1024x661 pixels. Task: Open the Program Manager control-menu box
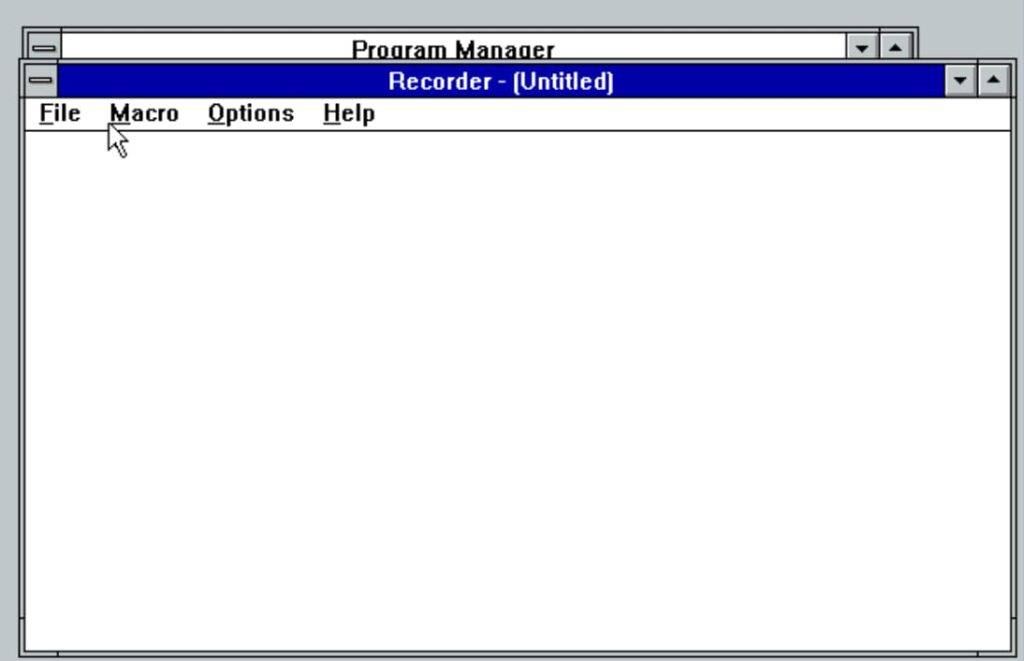tap(44, 46)
